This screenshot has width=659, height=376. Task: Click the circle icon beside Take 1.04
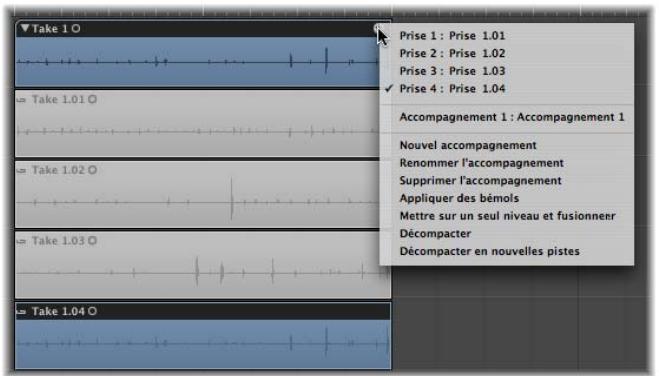pyautogui.click(x=92, y=311)
